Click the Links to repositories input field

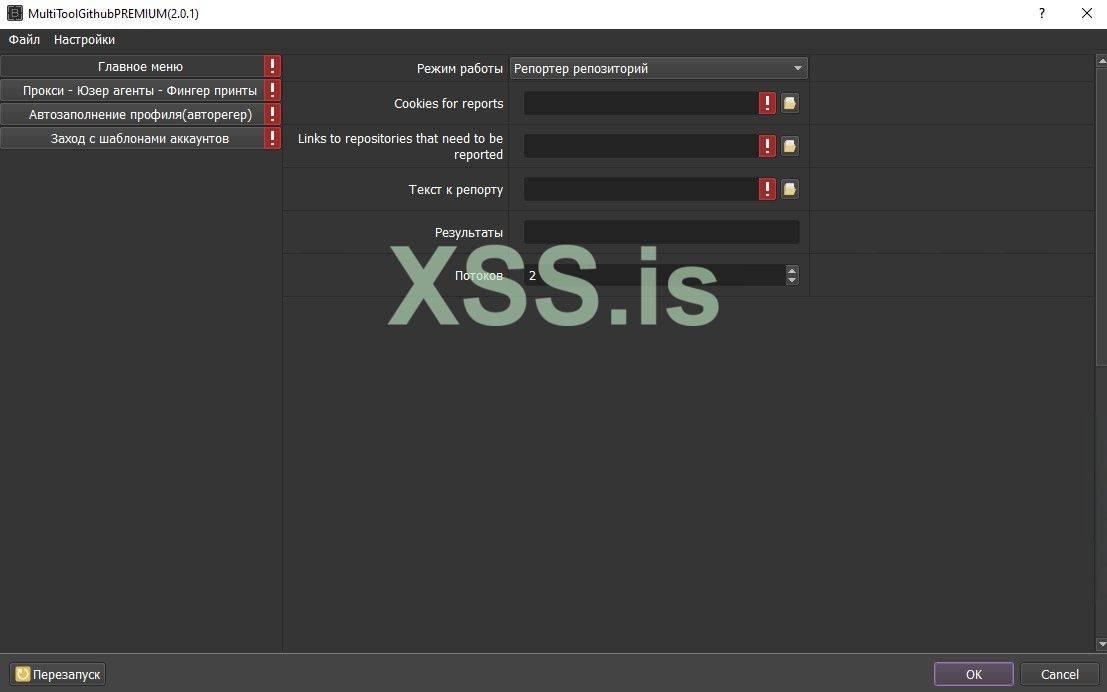641,146
